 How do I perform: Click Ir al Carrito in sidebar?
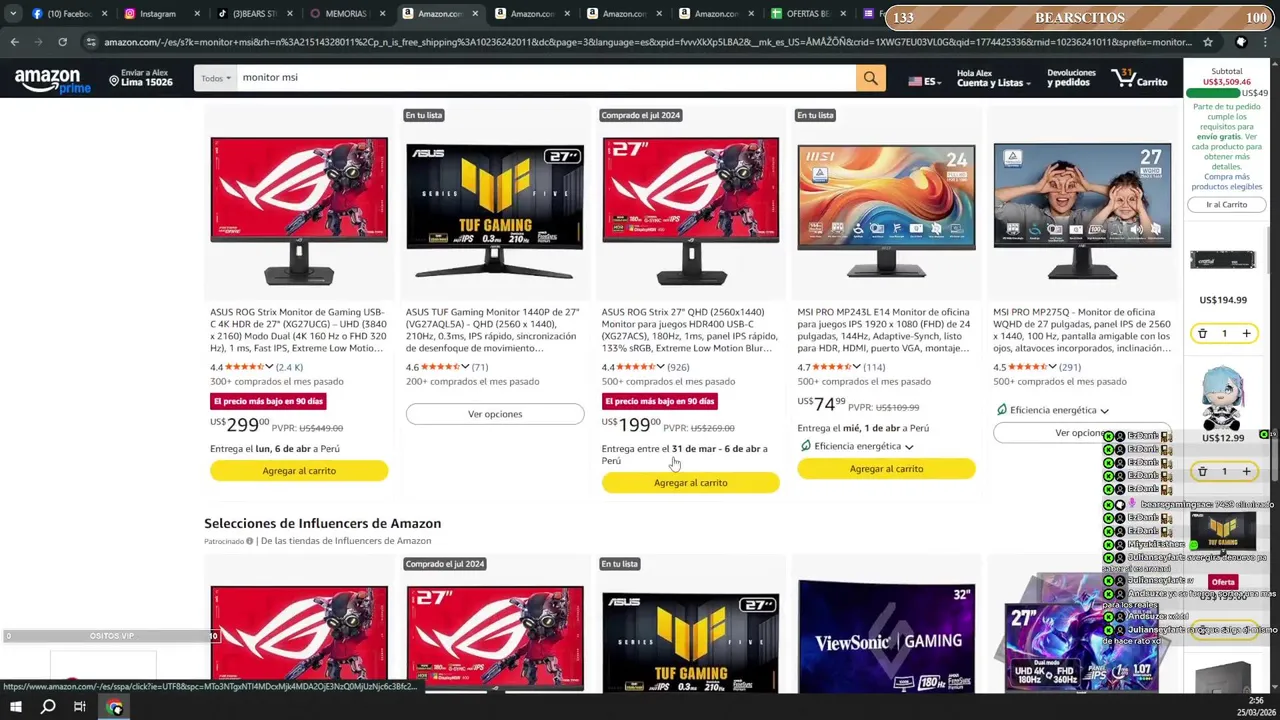click(1226, 204)
